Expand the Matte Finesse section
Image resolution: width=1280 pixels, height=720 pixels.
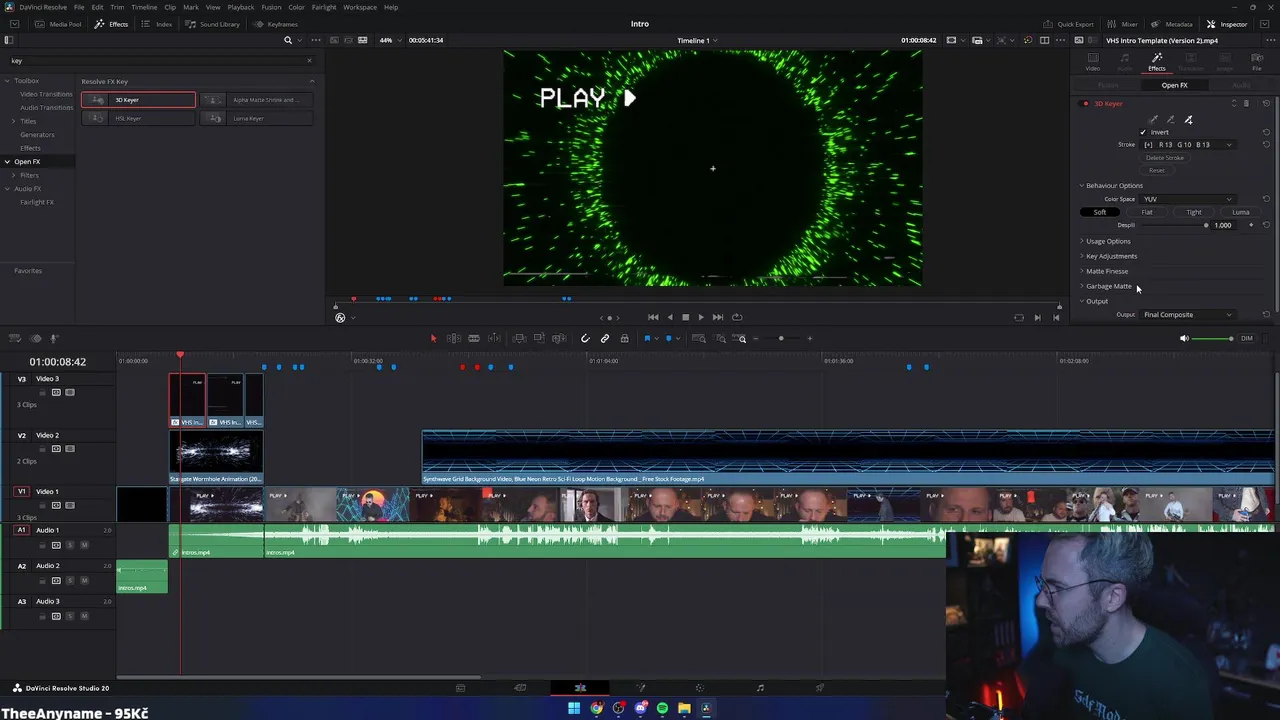(1107, 271)
